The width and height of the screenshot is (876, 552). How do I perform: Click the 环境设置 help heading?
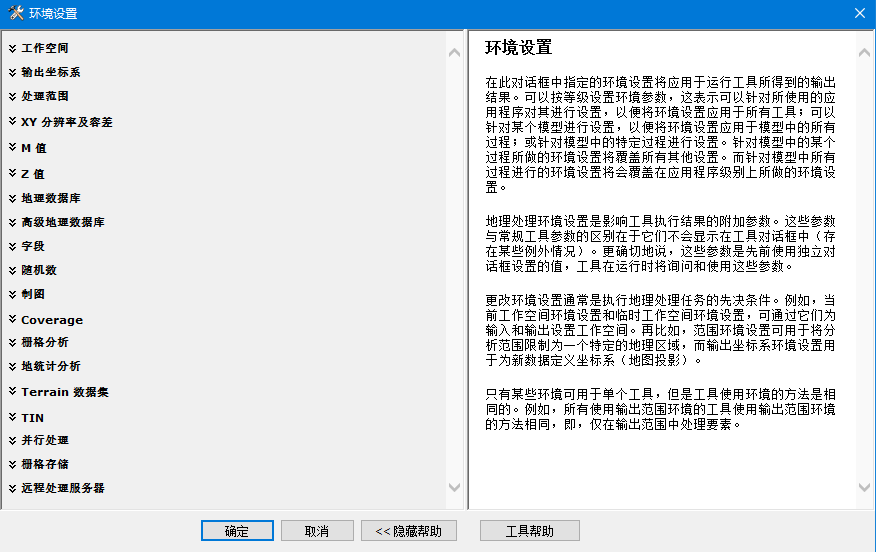[518, 47]
